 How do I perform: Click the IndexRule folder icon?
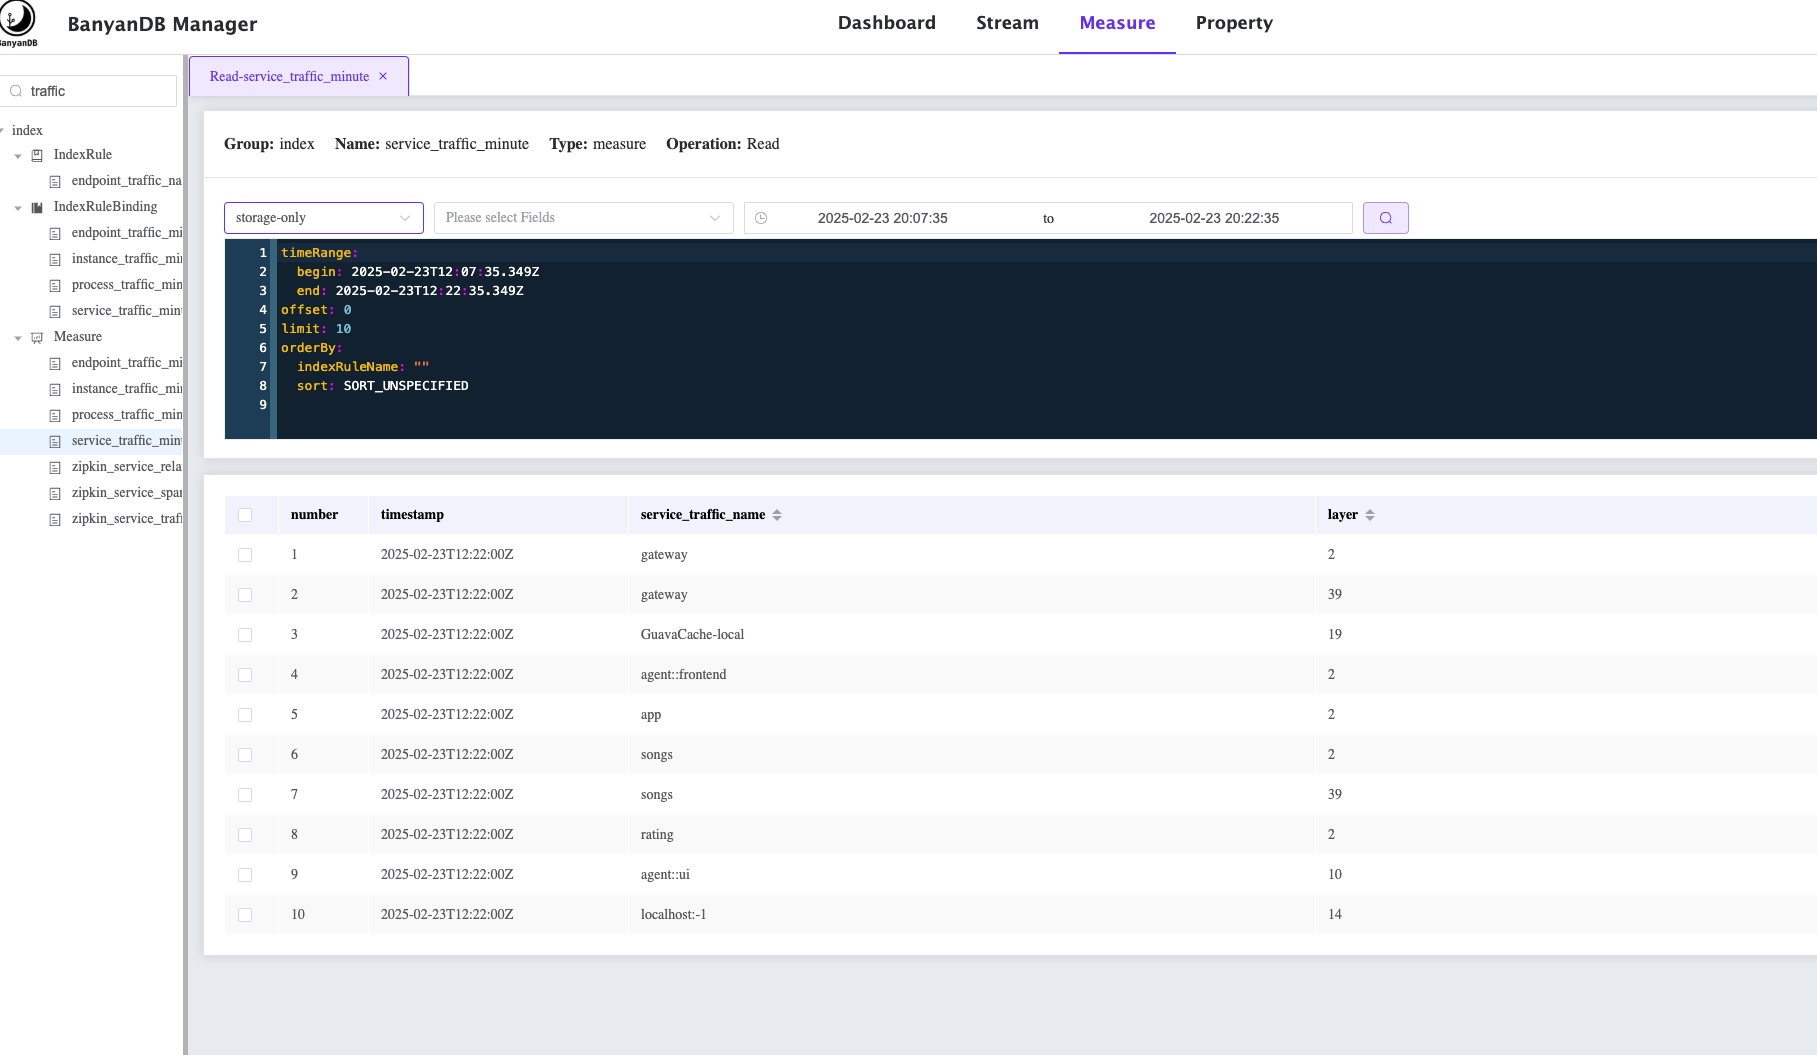tap(37, 155)
